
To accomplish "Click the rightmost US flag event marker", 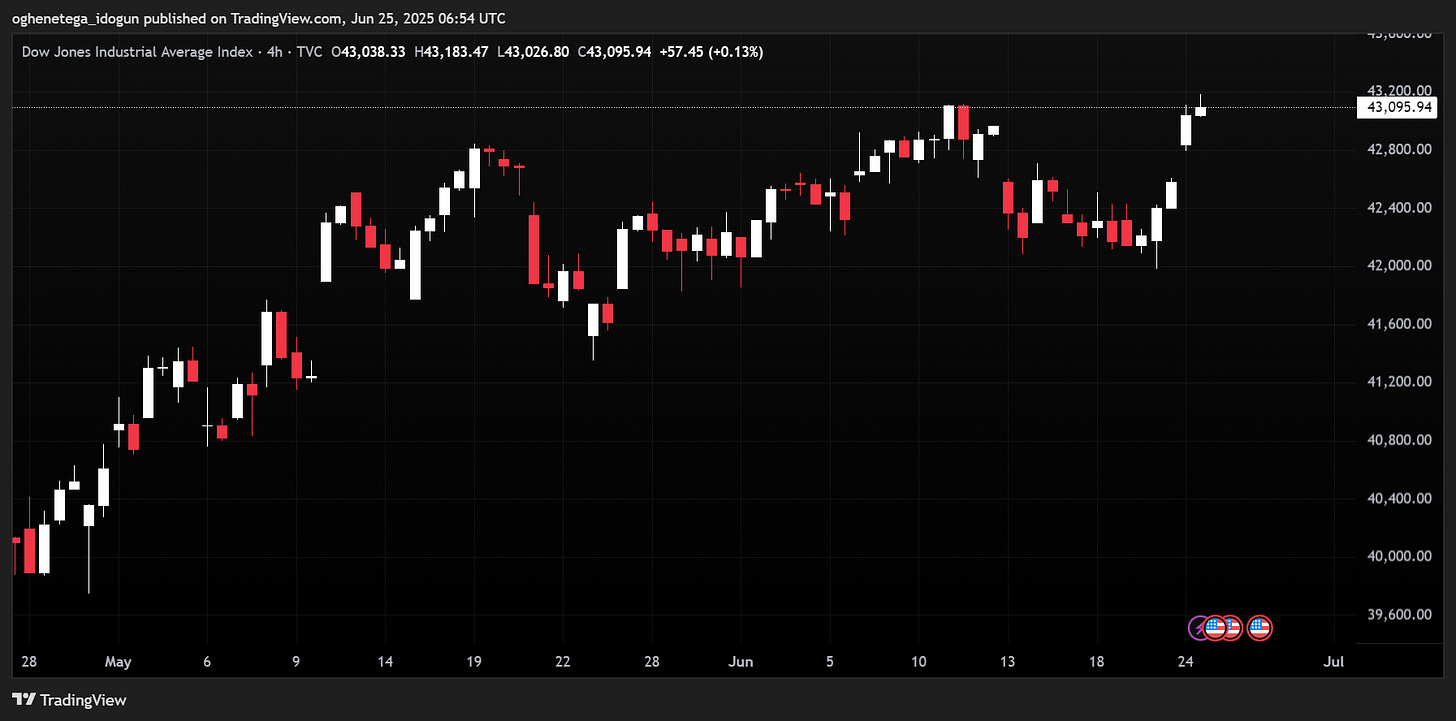I will (1259, 628).
